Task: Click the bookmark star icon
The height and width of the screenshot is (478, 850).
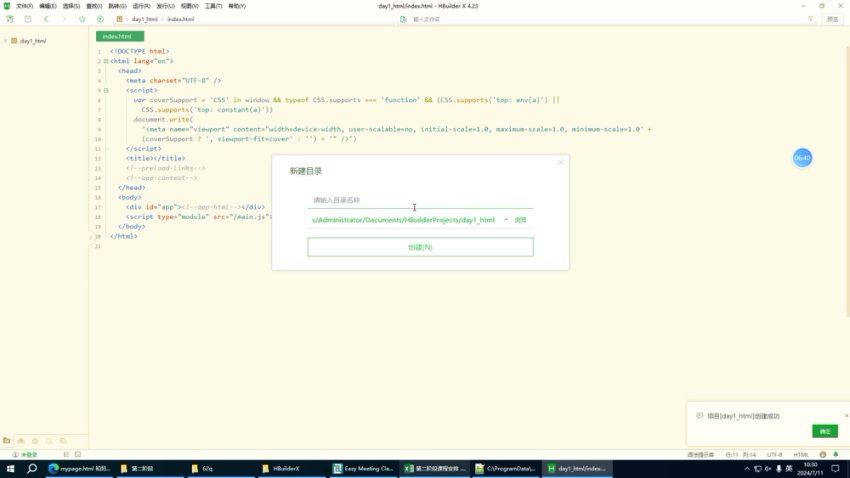Action: point(82,19)
